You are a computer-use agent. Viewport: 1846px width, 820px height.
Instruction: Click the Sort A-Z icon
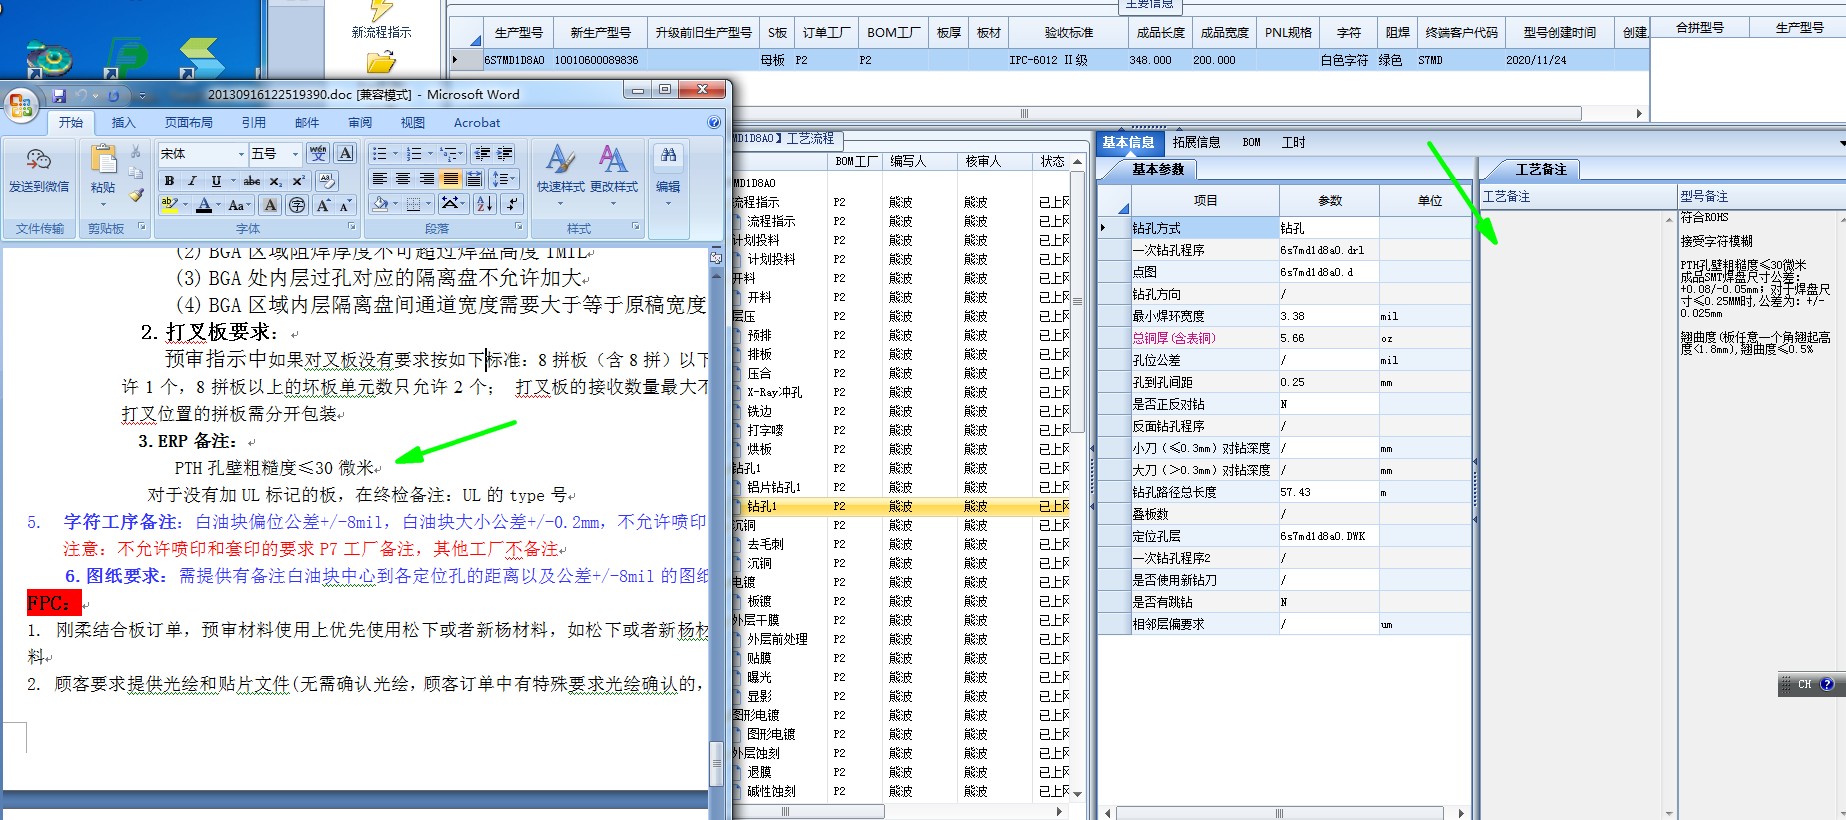[485, 203]
